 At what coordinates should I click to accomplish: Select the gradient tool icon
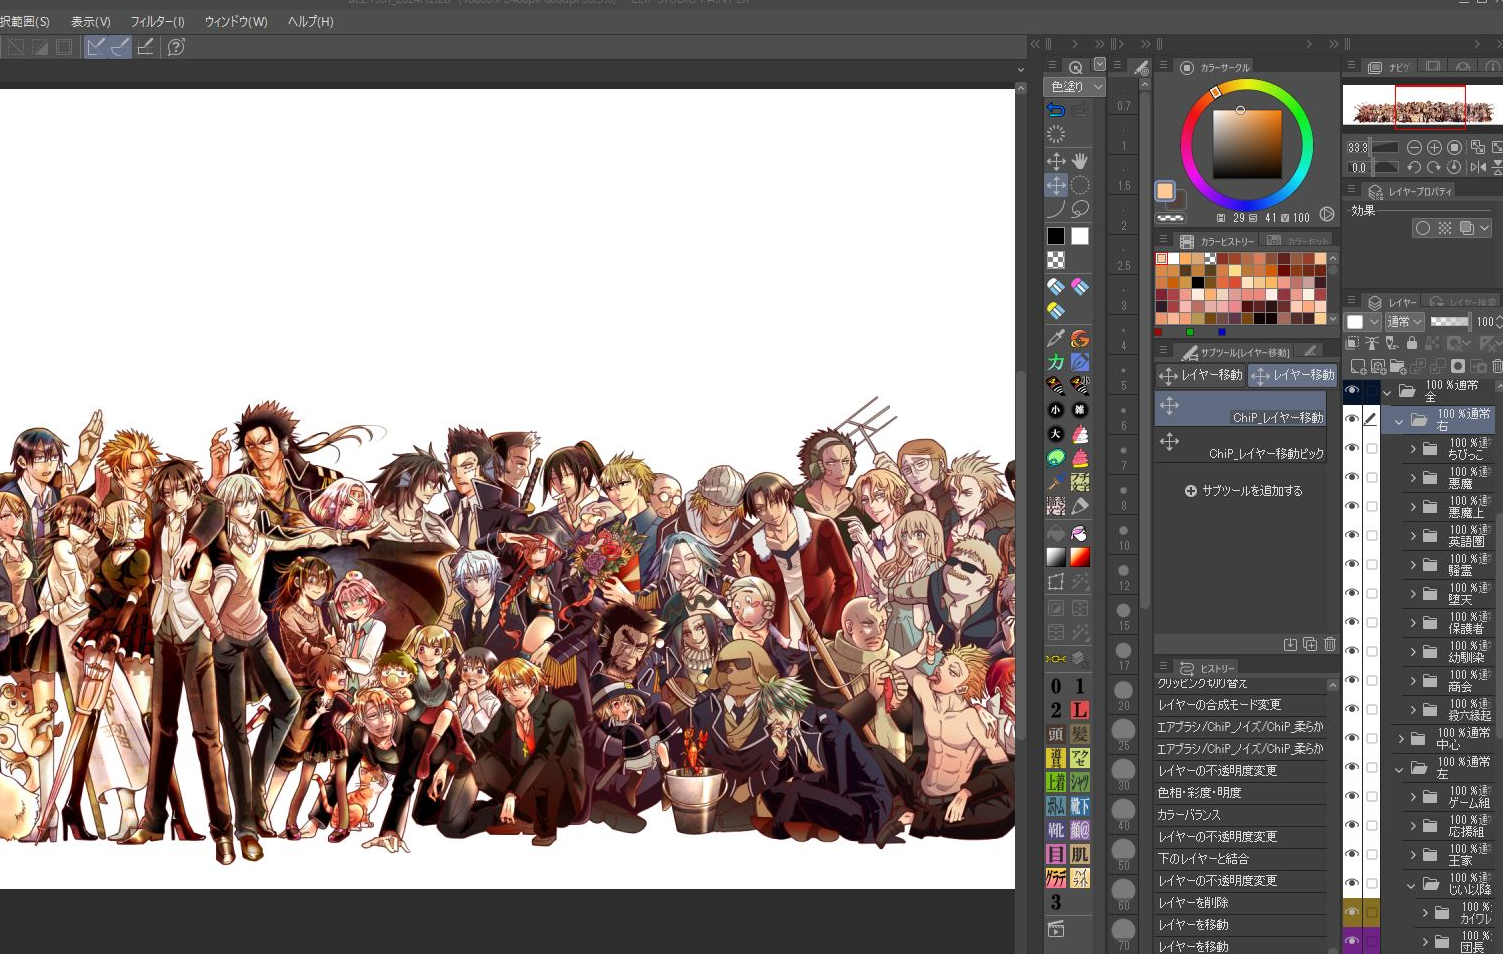1056,557
